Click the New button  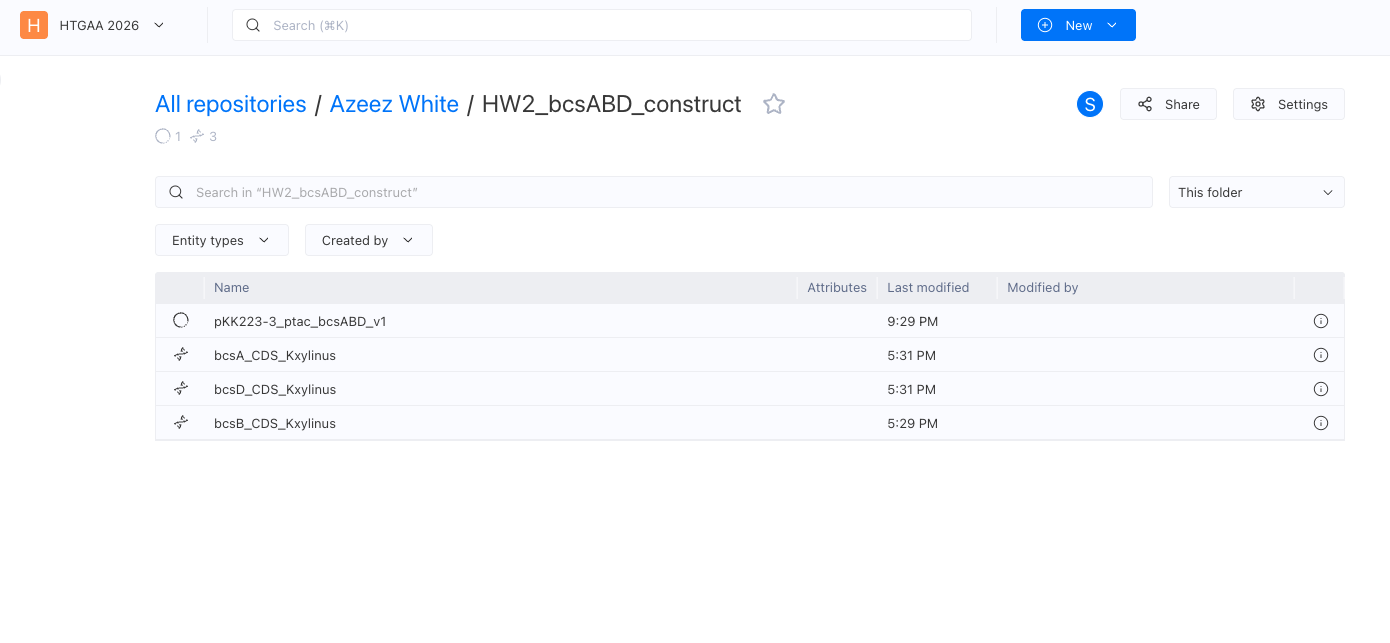tap(1078, 25)
